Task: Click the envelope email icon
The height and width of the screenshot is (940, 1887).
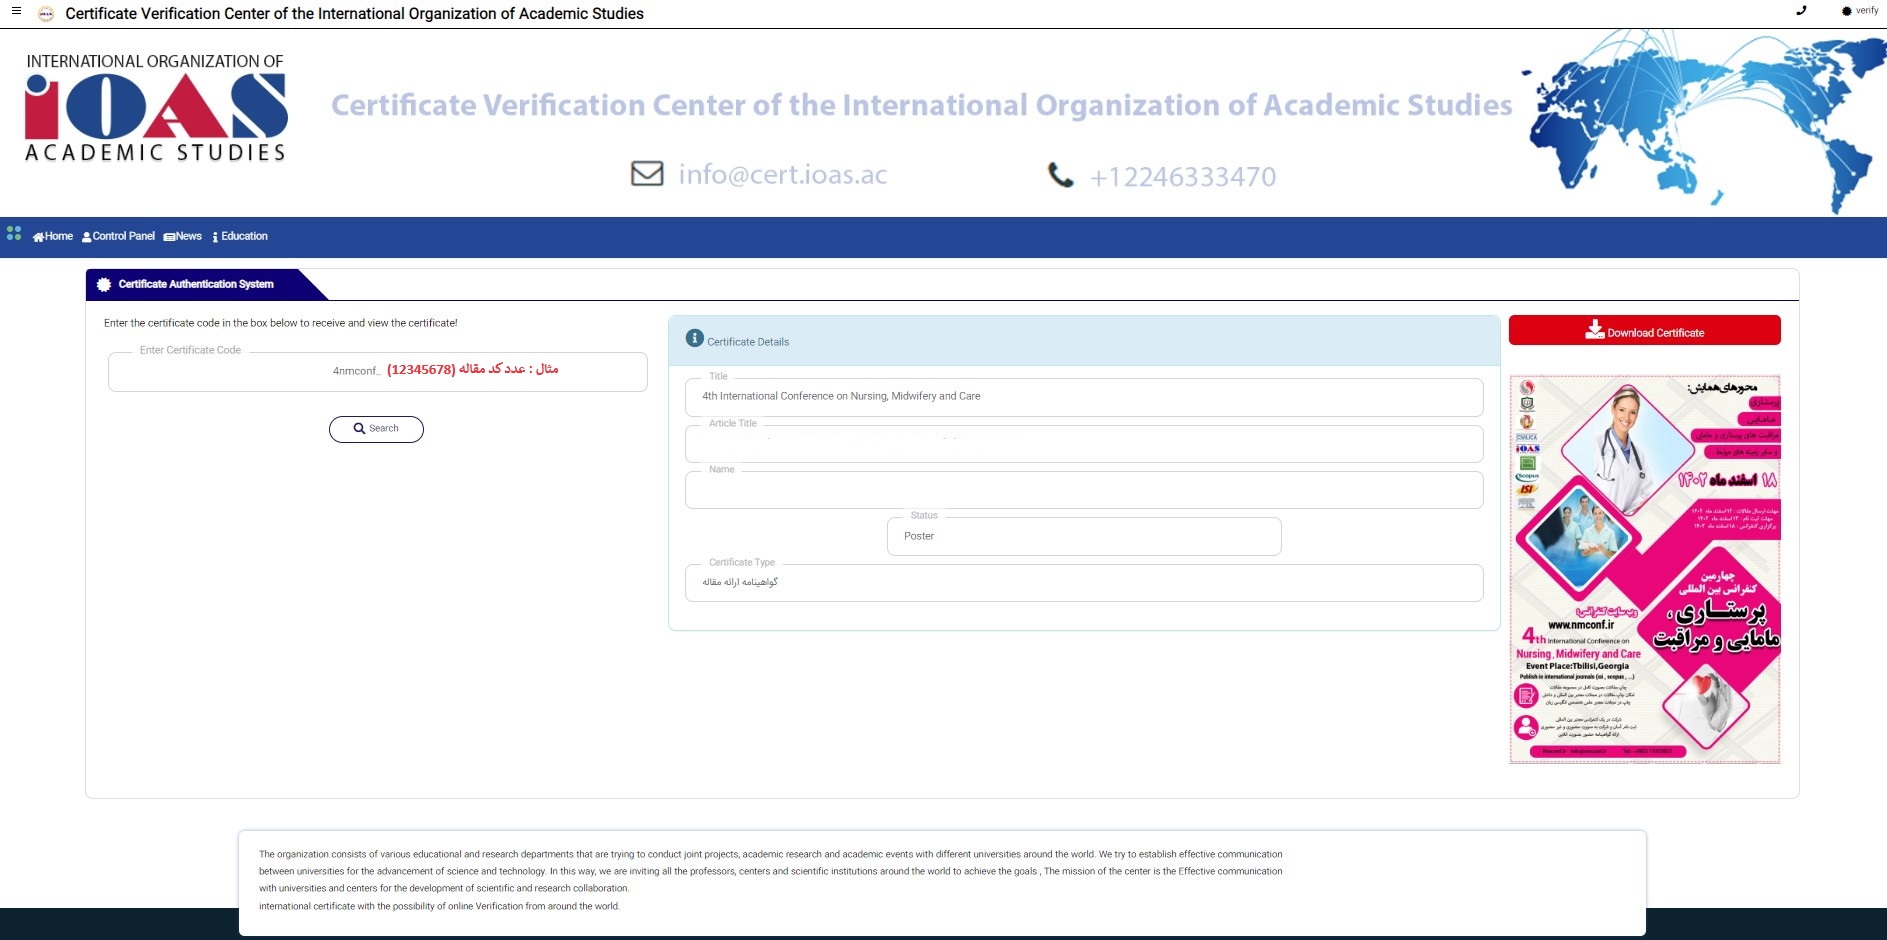Action: (x=647, y=173)
